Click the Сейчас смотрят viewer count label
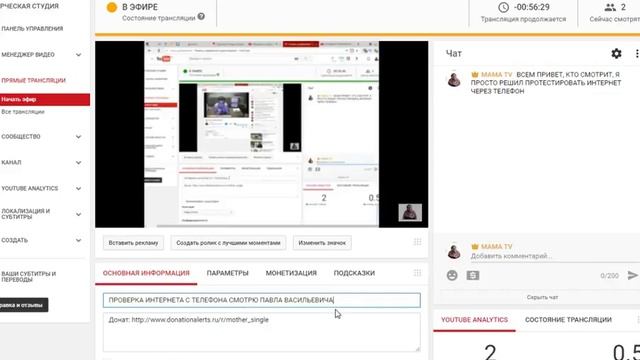Screen dimensions: 640x360 (x=615, y=19)
